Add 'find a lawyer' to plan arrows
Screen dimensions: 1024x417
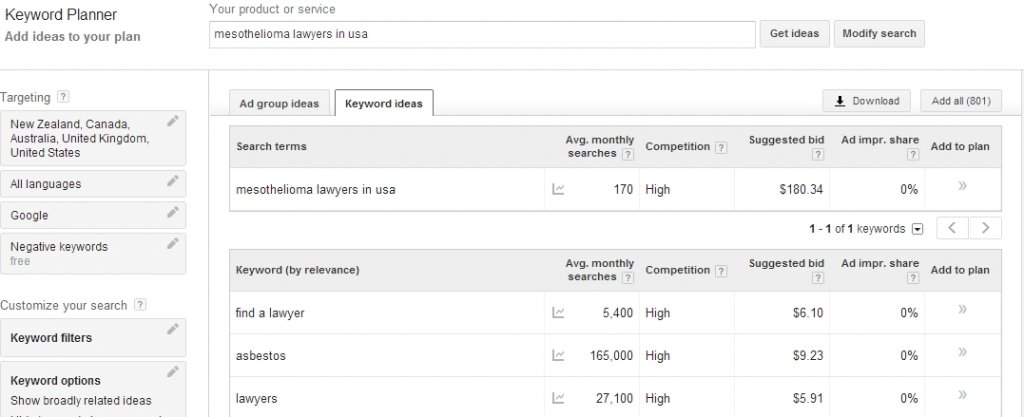pos(962,311)
